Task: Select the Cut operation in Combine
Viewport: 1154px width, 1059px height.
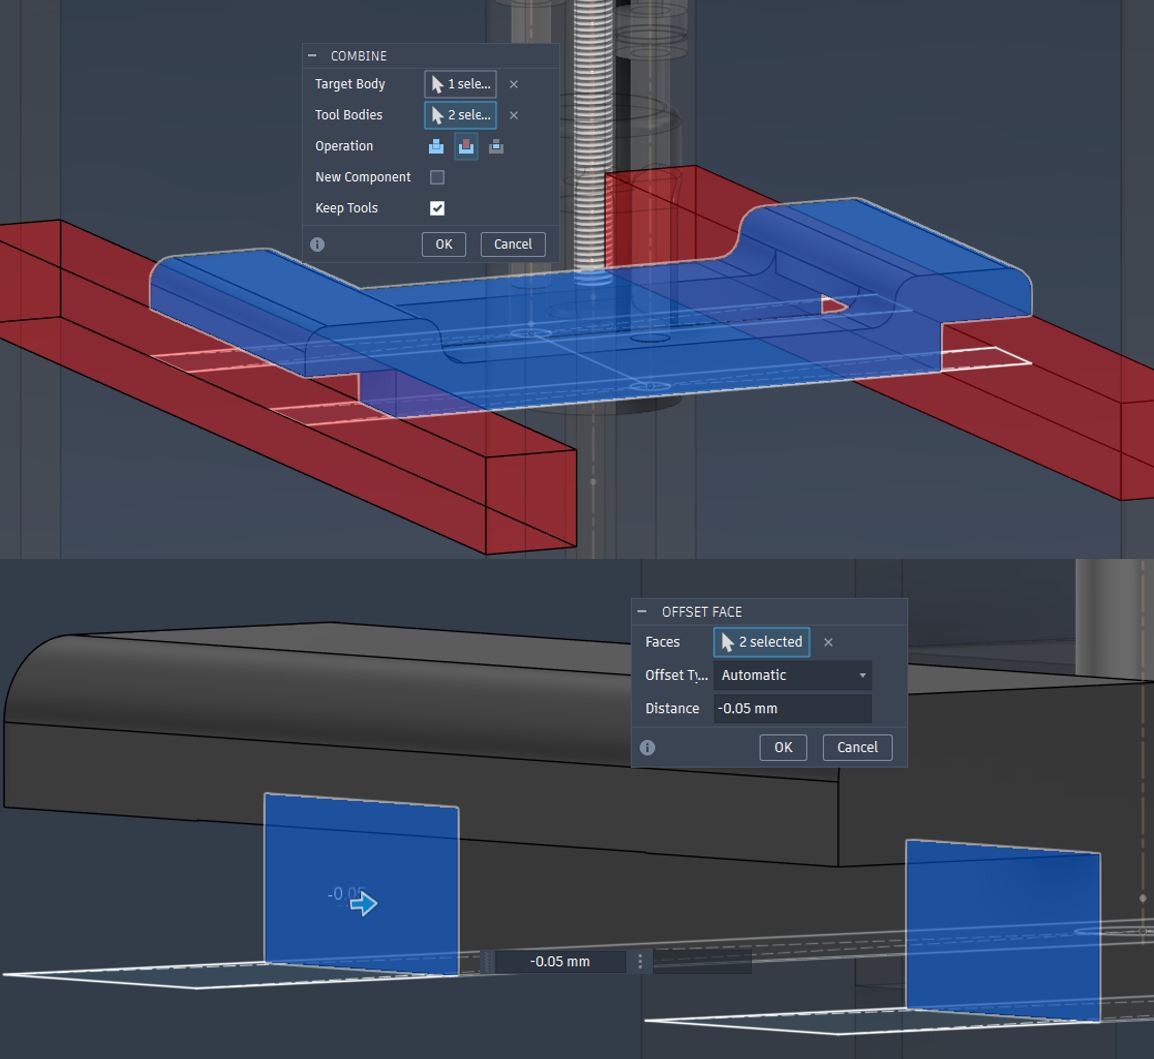Action: tap(466, 146)
